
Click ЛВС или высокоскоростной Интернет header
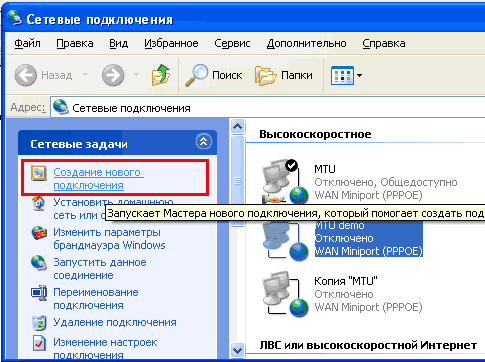point(368,345)
